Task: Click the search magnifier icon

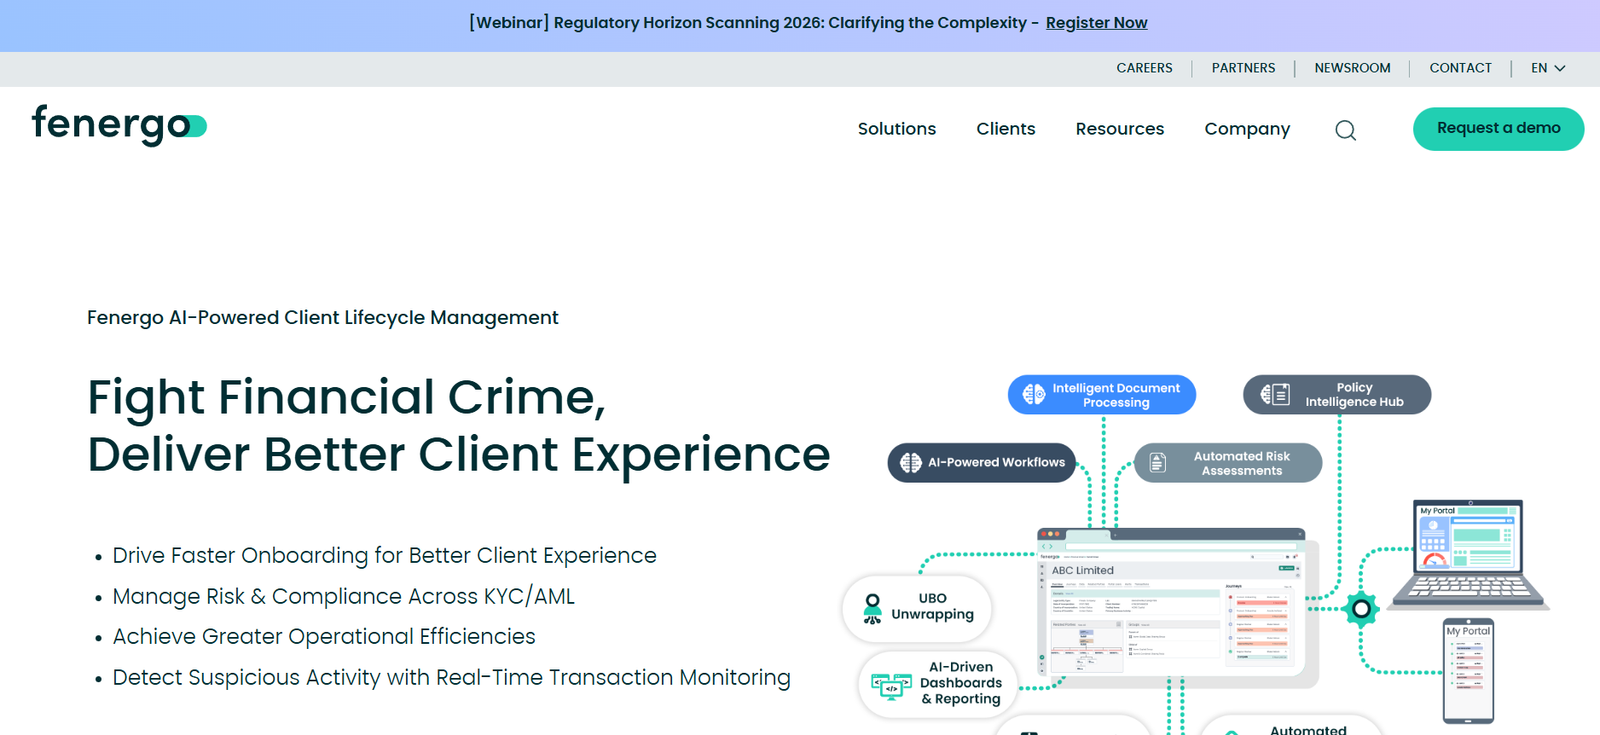Action: [x=1345, y=130]
